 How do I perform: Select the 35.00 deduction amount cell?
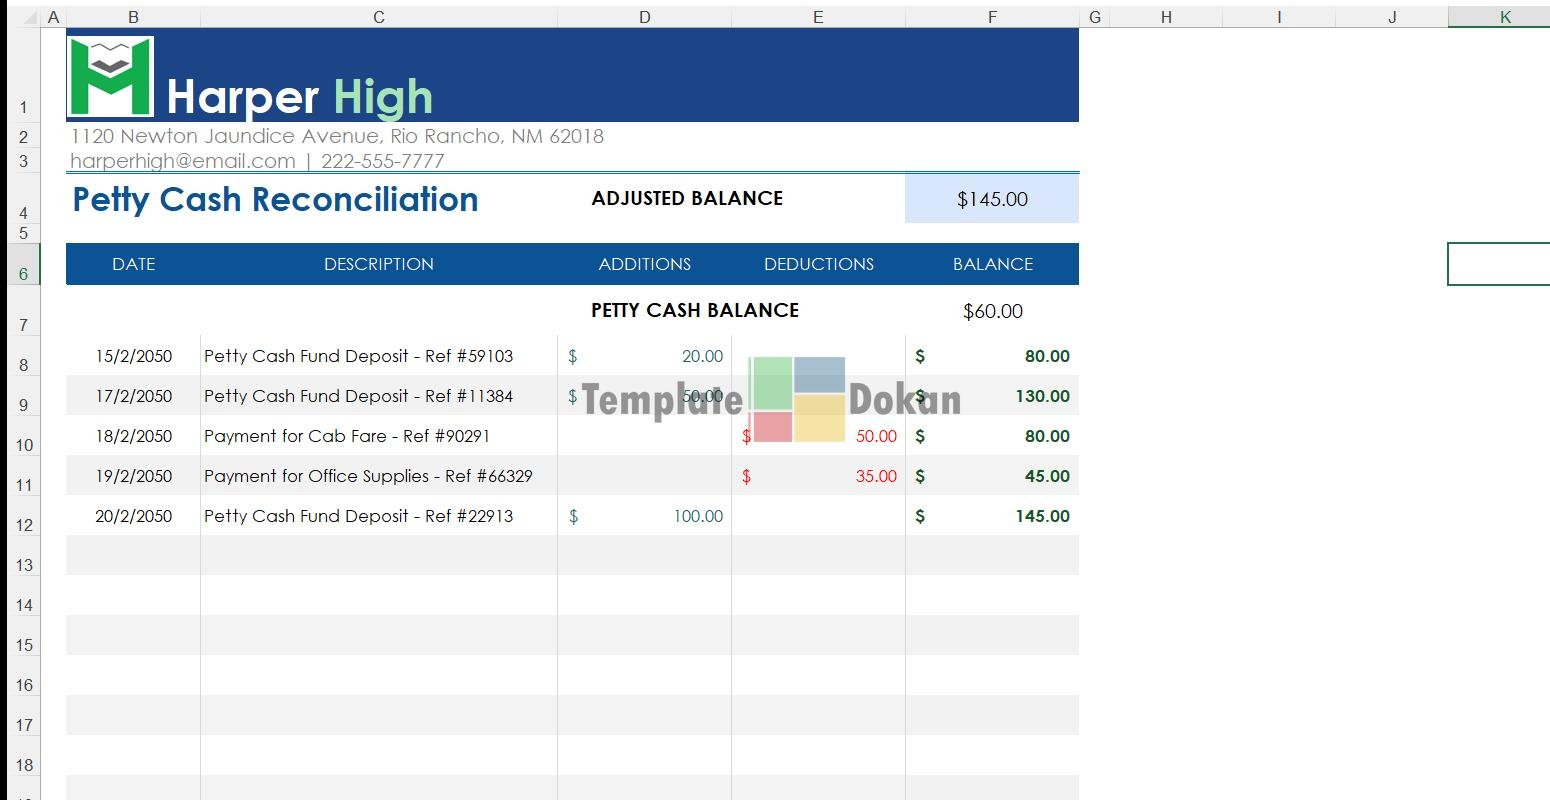tap(818, 476)
